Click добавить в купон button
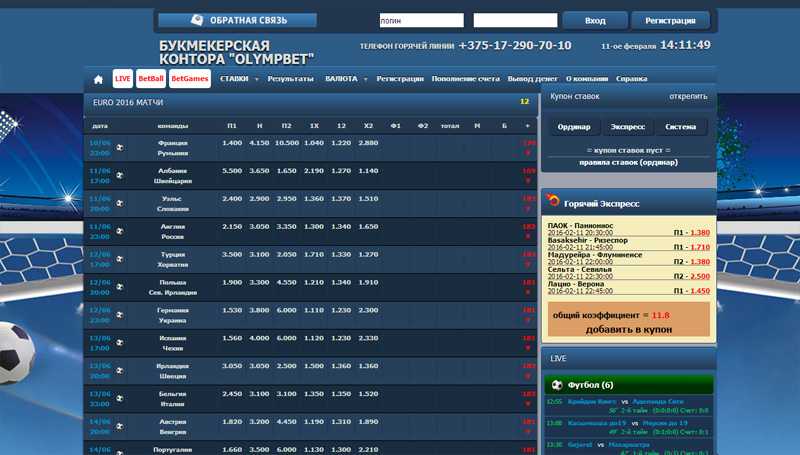Viewport: 800px width, 455px height. (629, 330)
